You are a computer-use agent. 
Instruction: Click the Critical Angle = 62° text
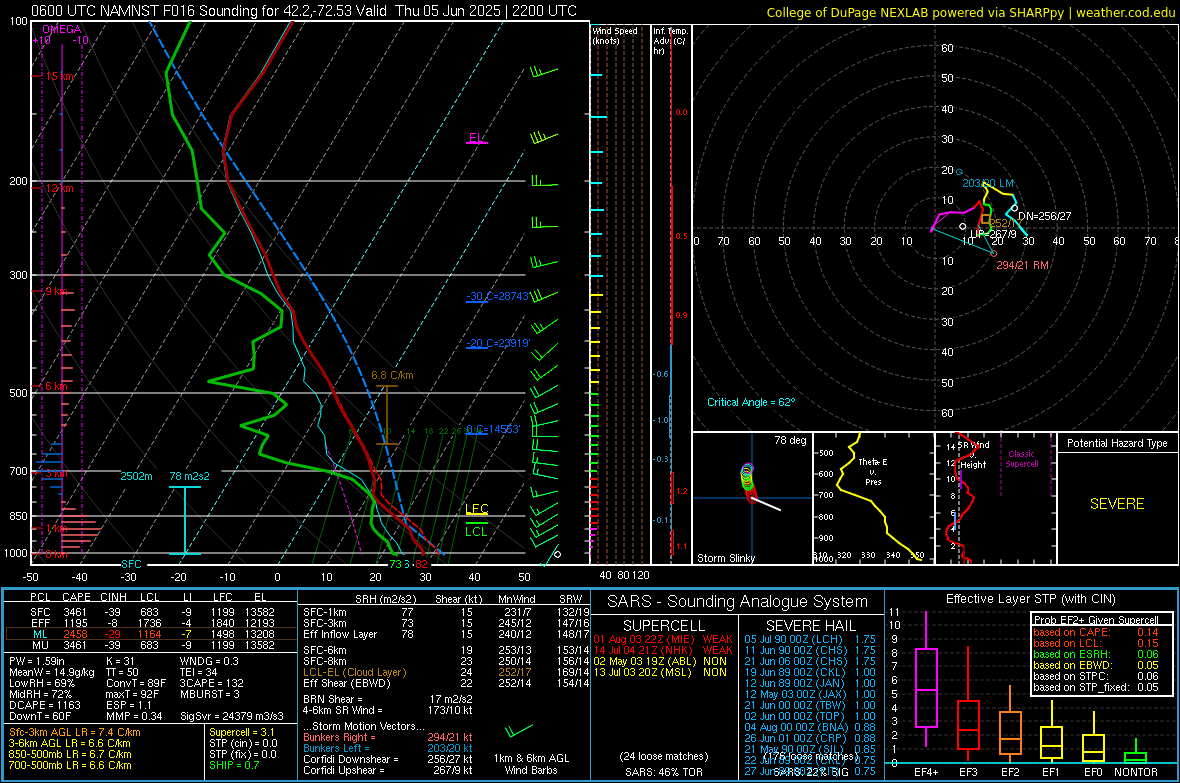(x=751, y=402)
